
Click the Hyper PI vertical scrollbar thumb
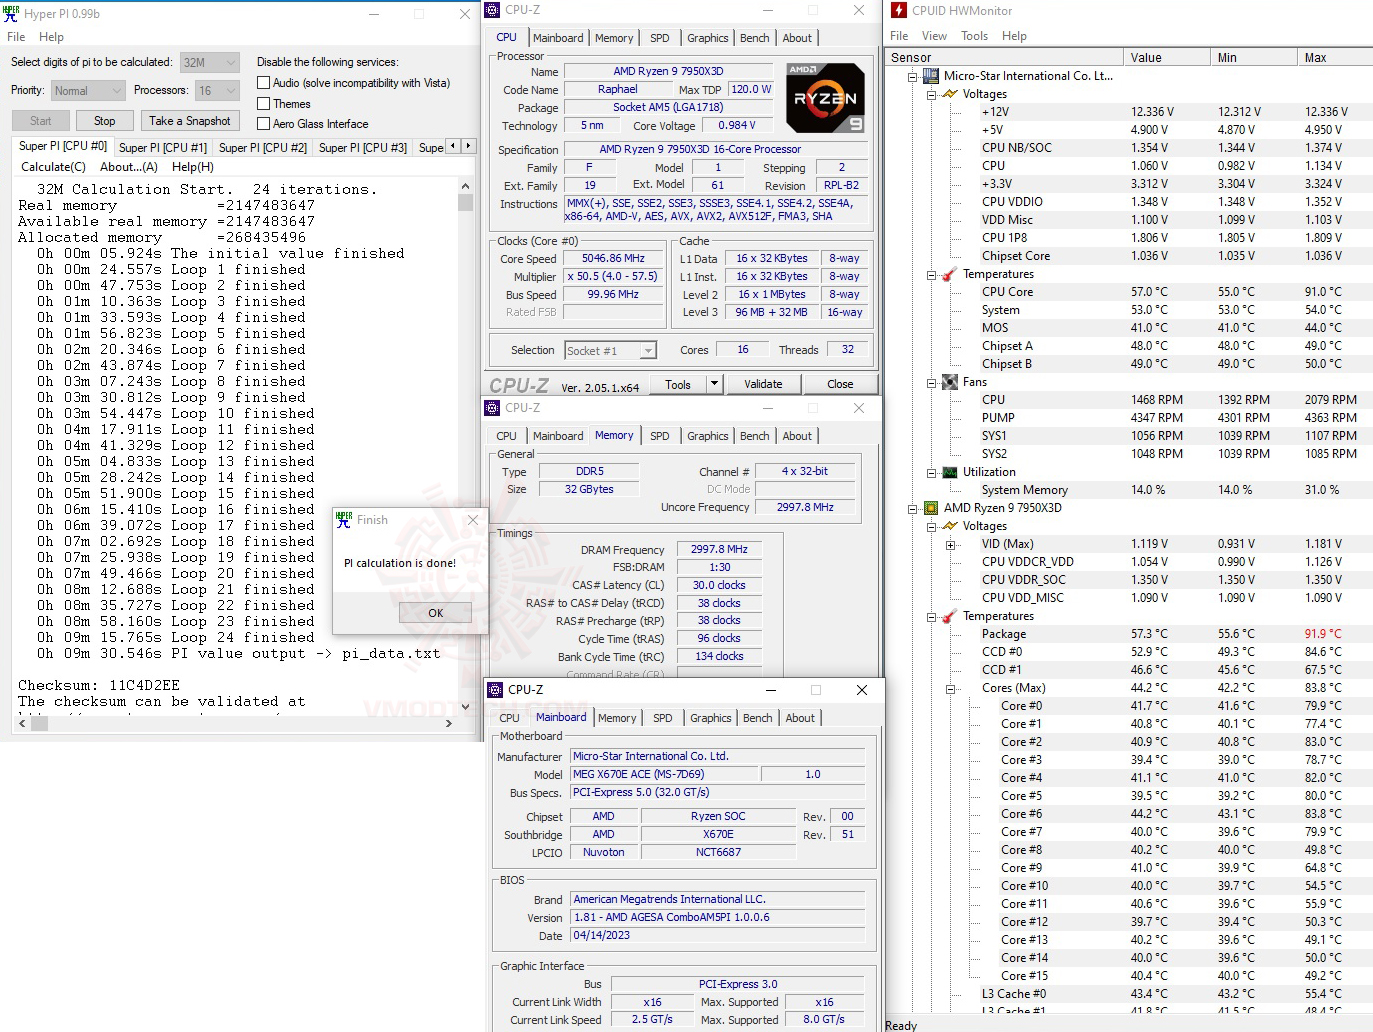point(465,203)
